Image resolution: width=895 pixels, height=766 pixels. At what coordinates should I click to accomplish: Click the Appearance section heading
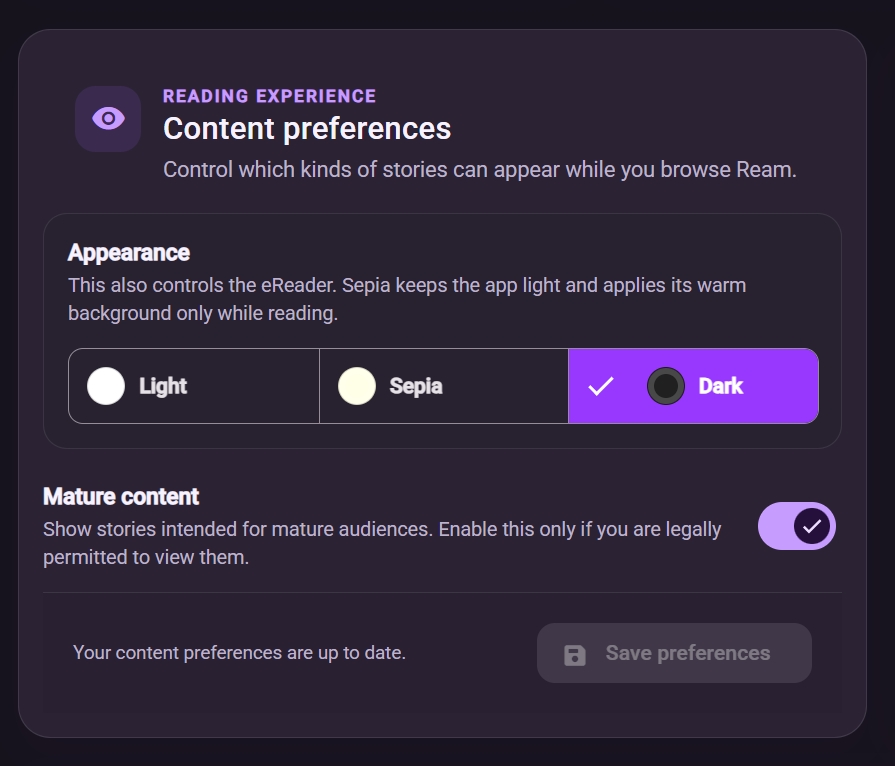(x=129, y=253)
